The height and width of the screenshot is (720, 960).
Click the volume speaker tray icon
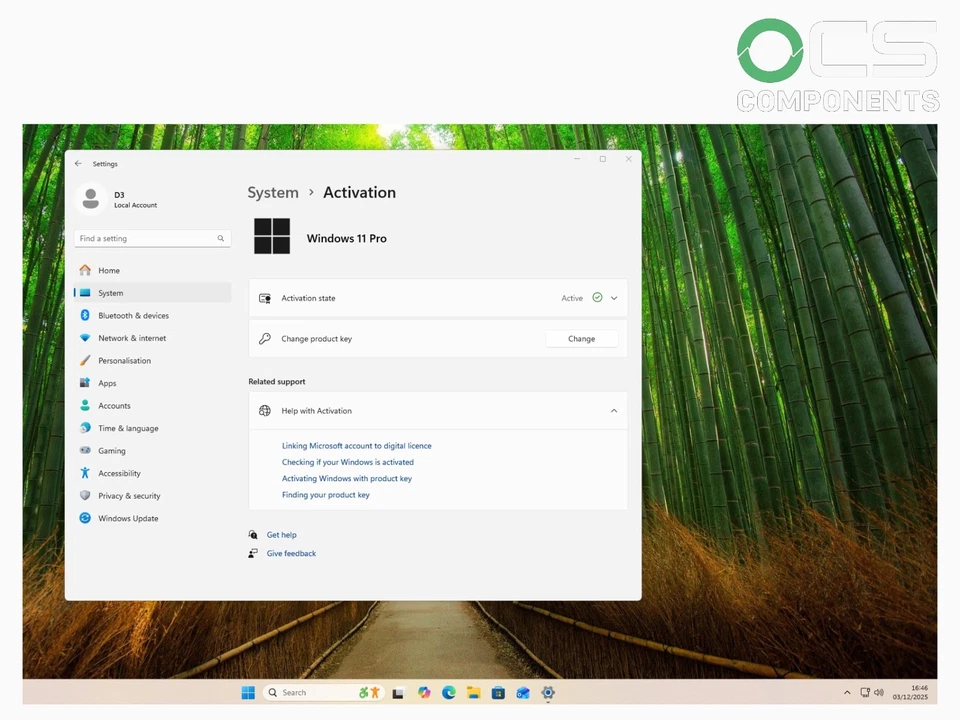879,692
